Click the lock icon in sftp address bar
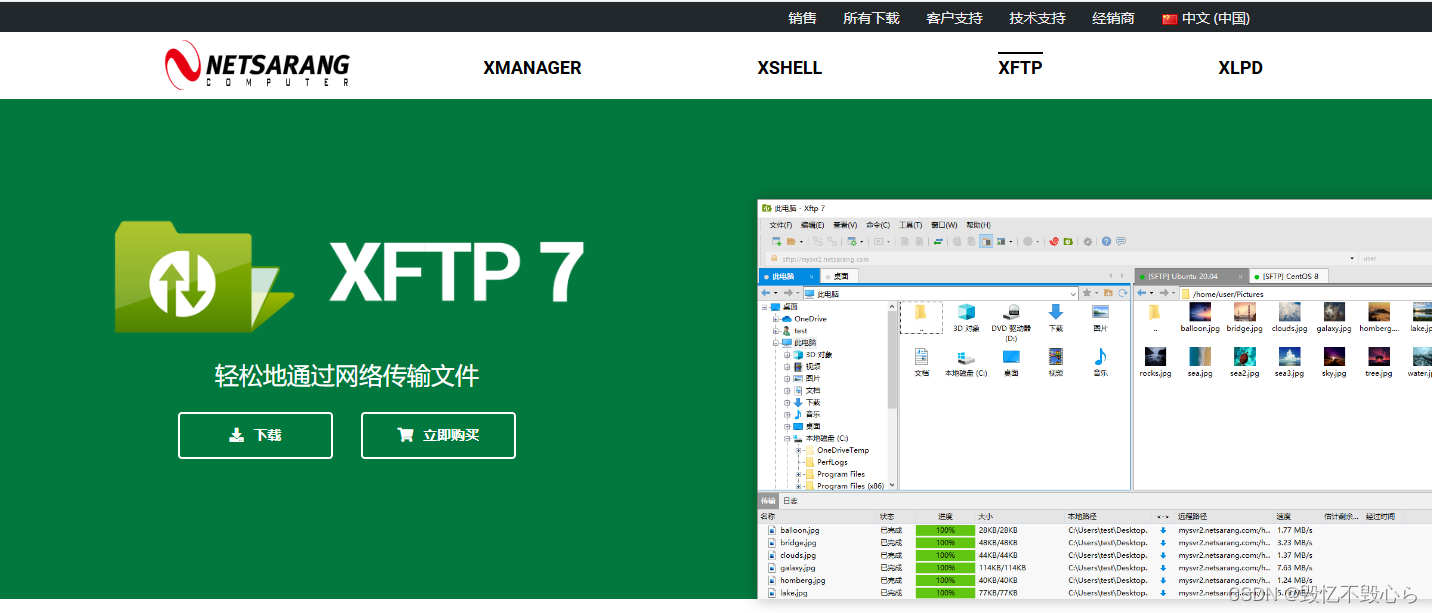The height and width of the screenshot is (613, 1432). (x=774, y=258)
